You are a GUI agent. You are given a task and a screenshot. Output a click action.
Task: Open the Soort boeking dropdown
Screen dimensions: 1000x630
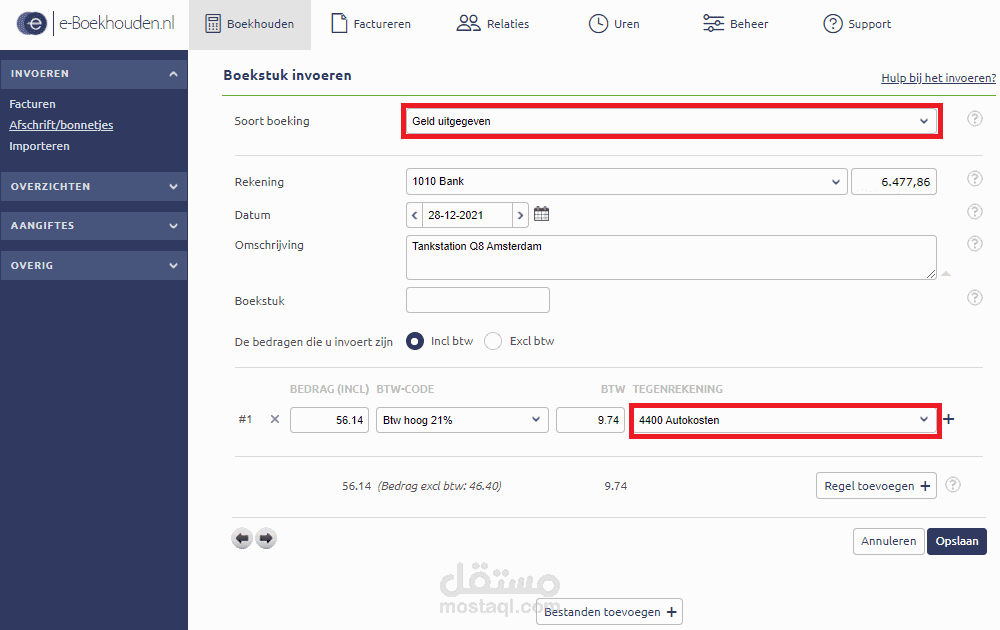(x=671, y=121)
